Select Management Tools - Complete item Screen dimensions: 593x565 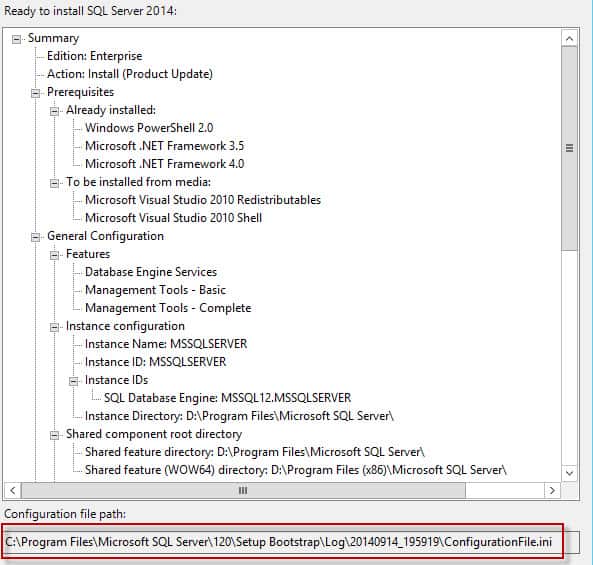(x=168, y=308)
